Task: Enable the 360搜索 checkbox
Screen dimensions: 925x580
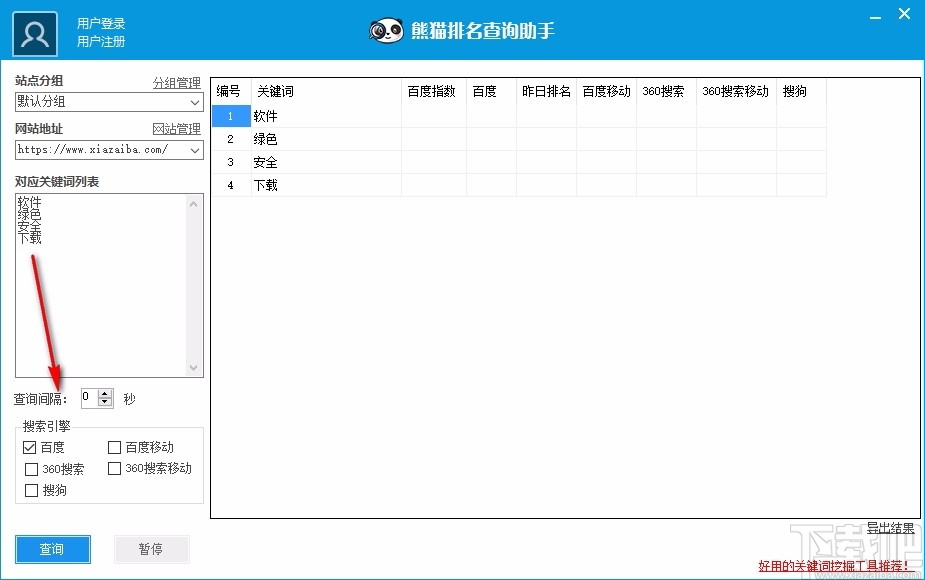Action: click(x=30, y=469)
